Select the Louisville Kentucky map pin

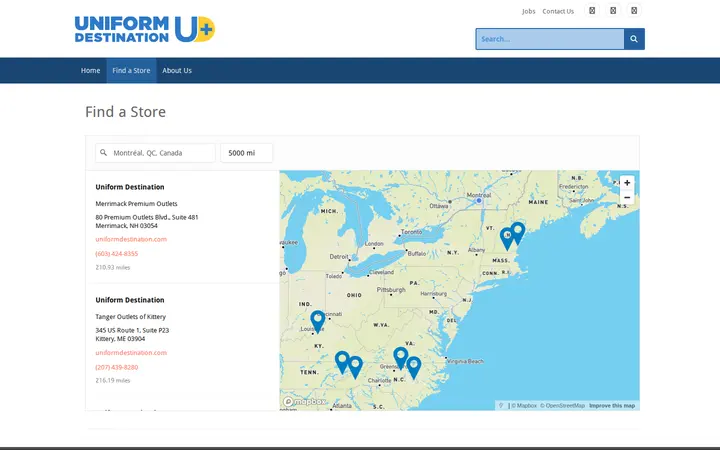(318, 321)
